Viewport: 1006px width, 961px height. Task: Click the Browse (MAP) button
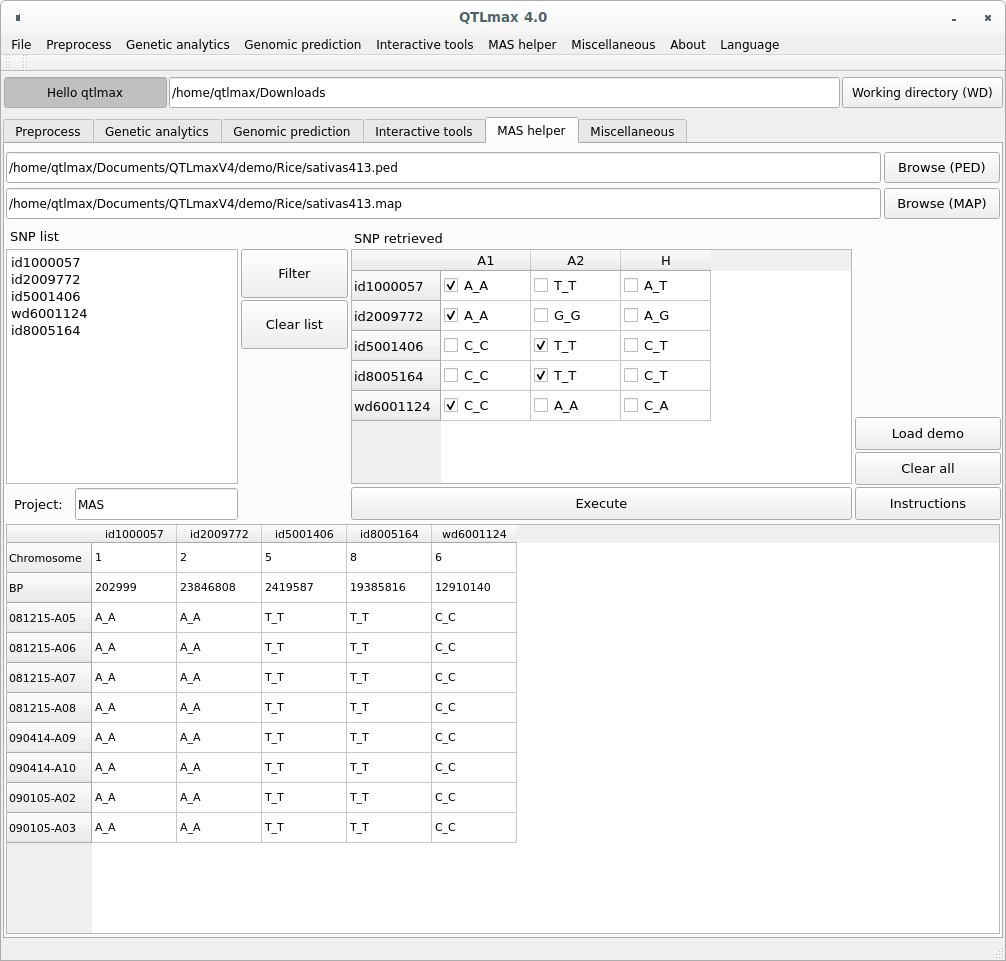941,203
